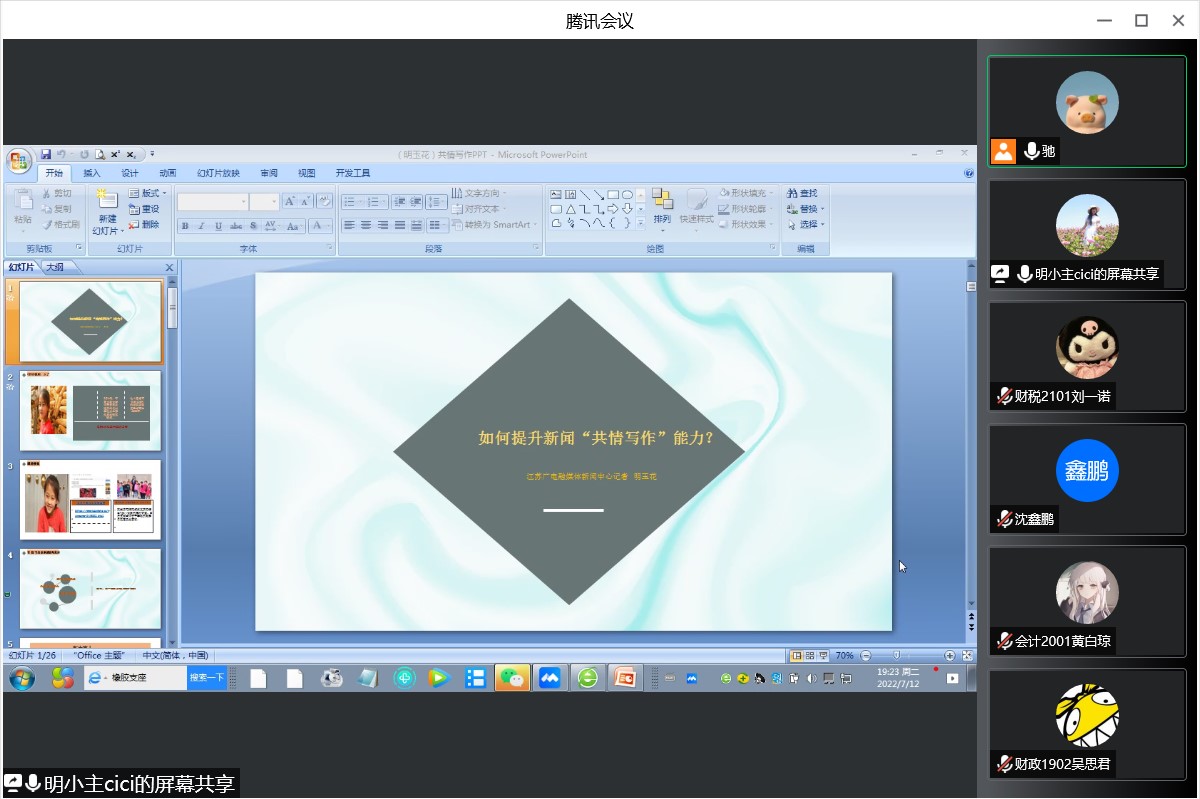
Task: Open the Layout (版式) dropdown
Action: (x=148, y=193)
